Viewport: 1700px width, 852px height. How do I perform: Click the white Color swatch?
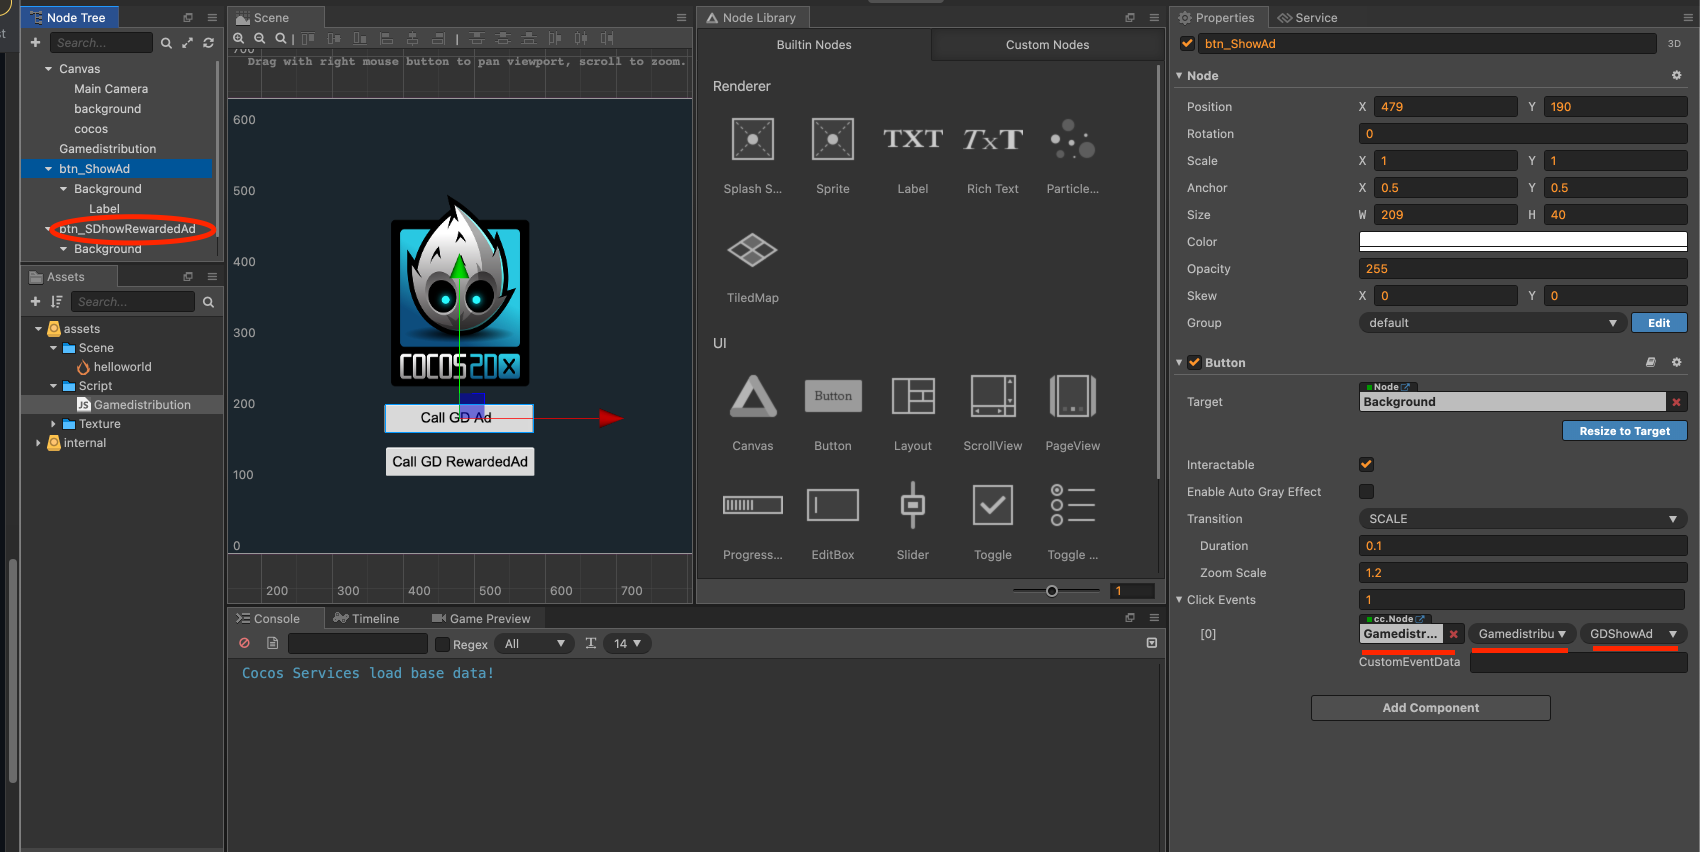tap(1522, 241)
